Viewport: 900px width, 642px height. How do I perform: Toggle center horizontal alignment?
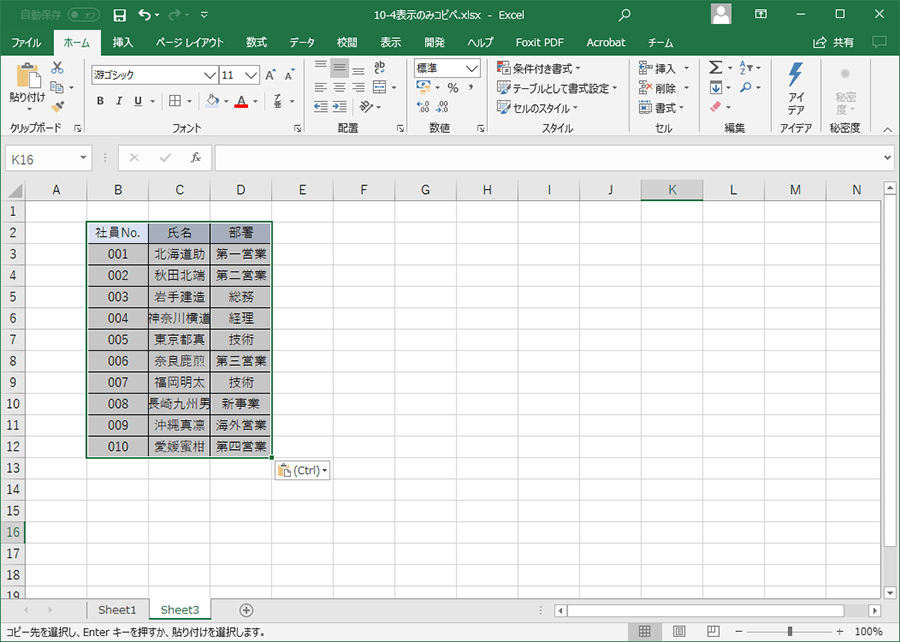click(340, 87)
